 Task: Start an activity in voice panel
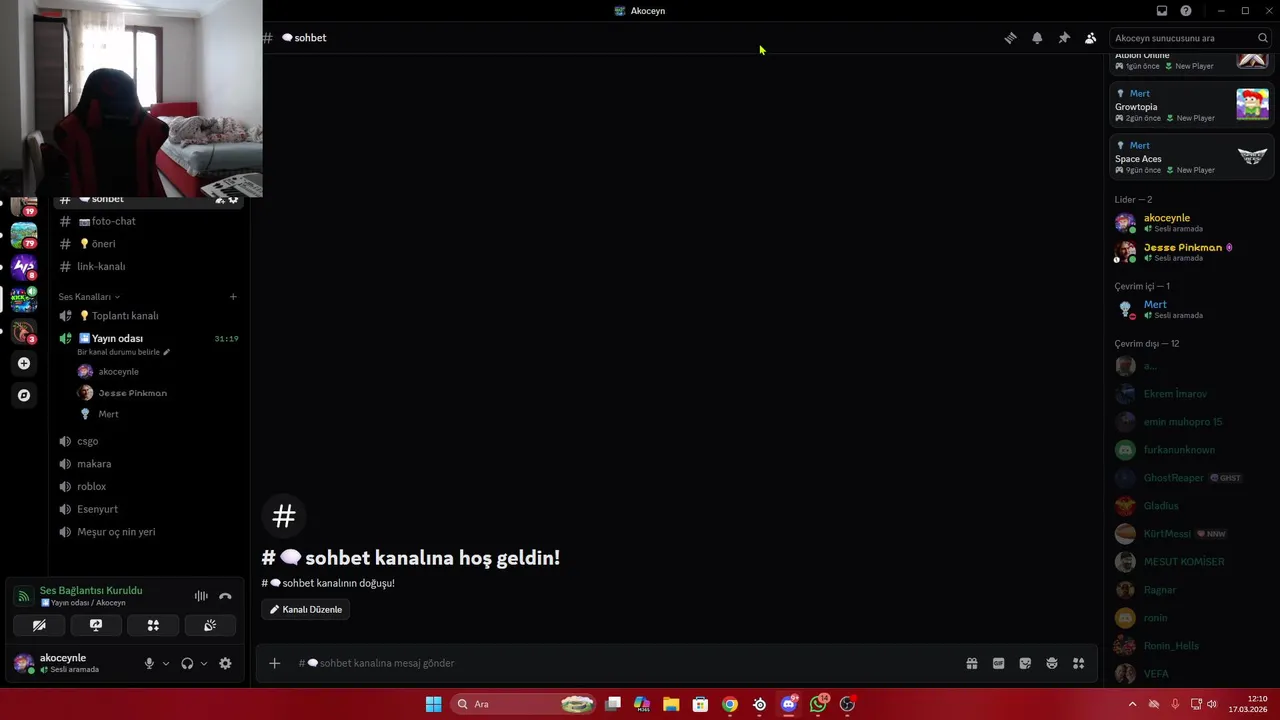pos(153,625)
